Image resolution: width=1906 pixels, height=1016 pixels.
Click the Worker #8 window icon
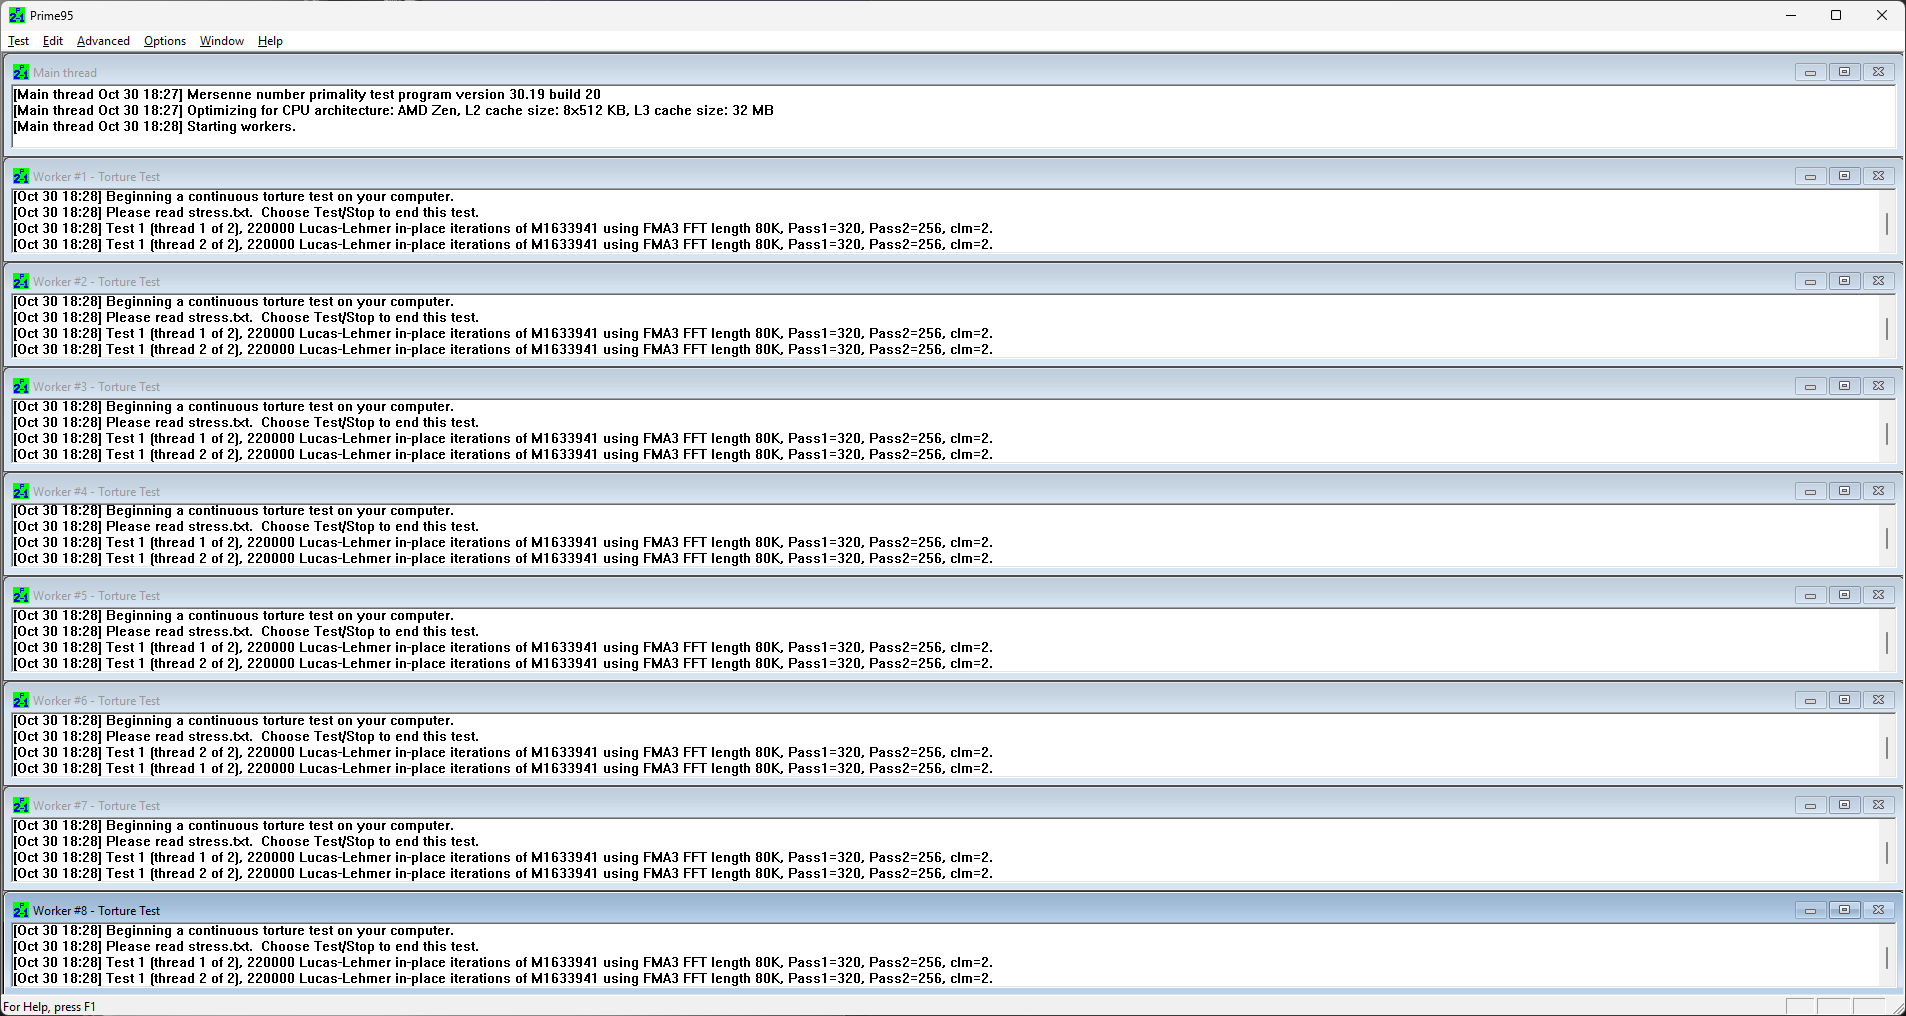tap(21, 910)
